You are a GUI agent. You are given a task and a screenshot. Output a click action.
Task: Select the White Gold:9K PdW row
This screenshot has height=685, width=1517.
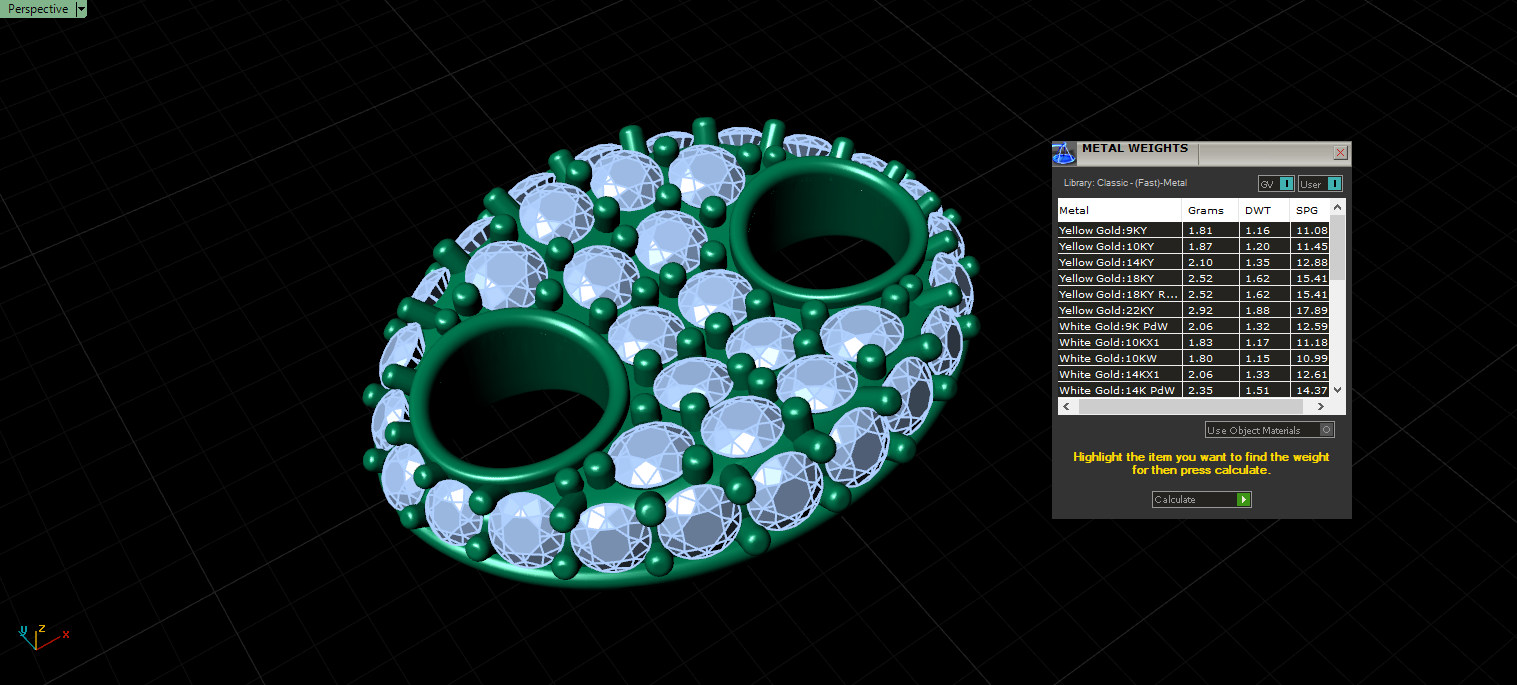(x=1195, y=326)
